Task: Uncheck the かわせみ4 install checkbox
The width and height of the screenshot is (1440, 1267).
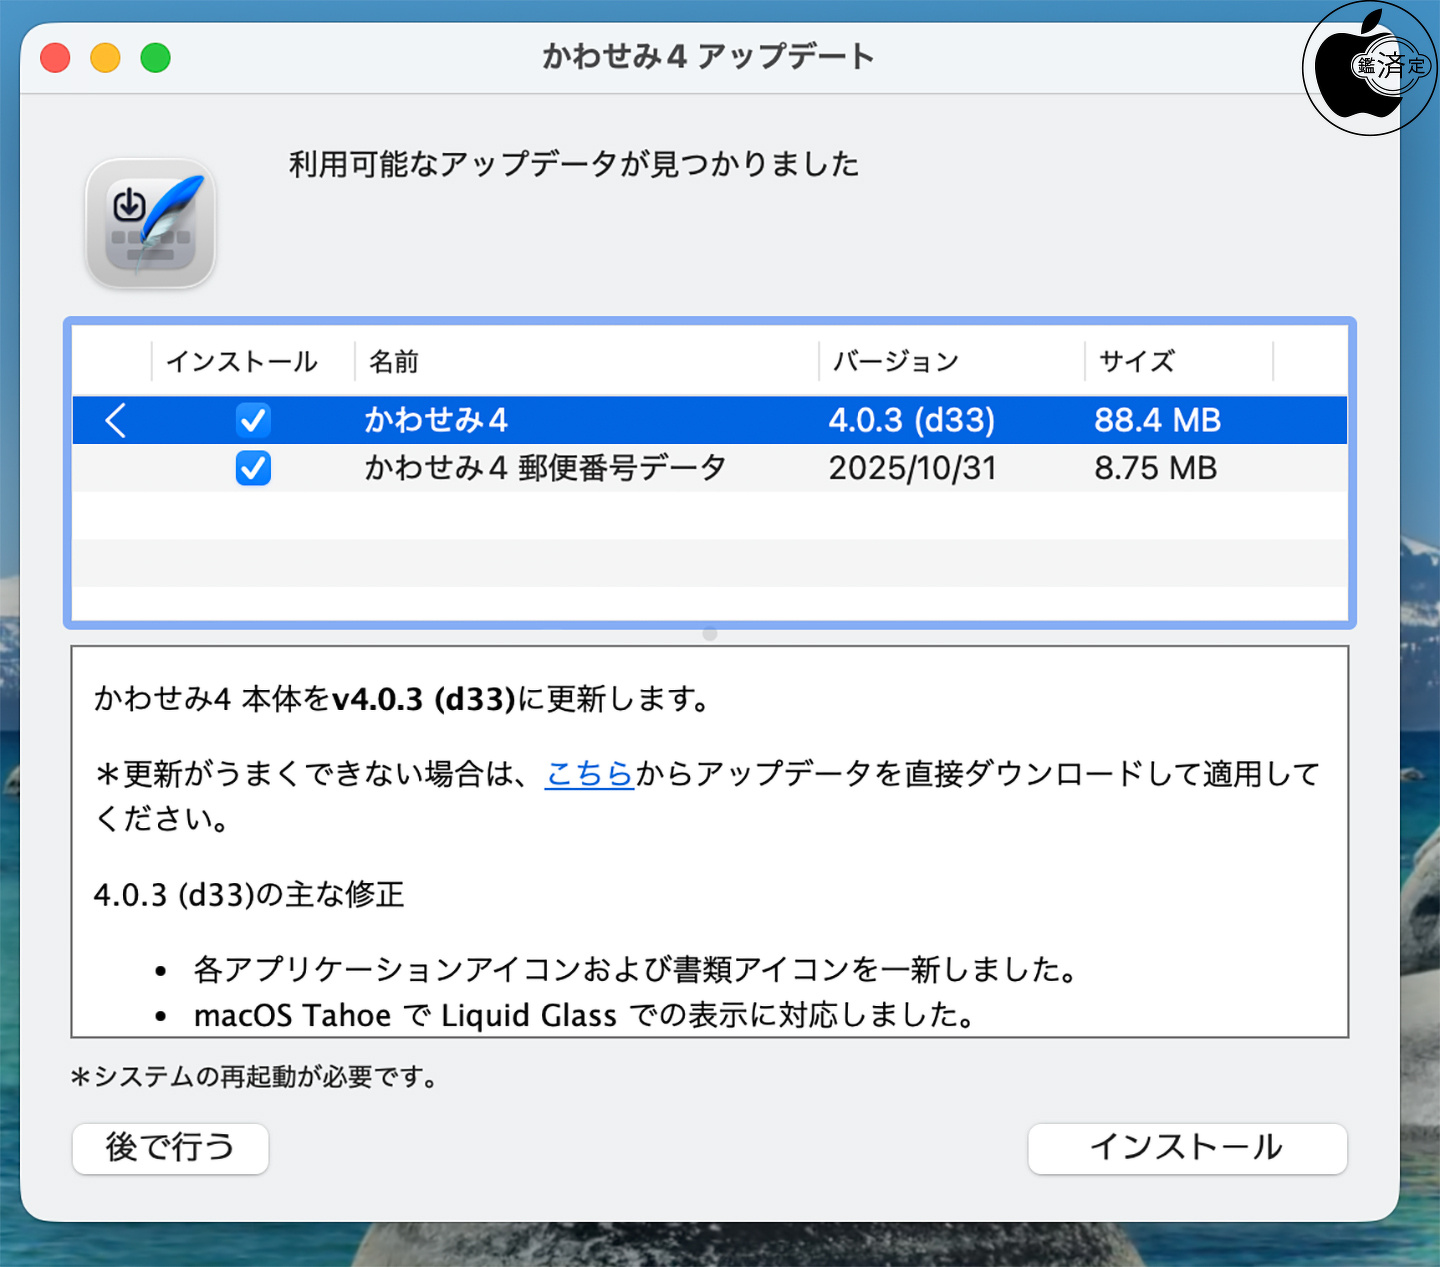Action: coord(253,420)
